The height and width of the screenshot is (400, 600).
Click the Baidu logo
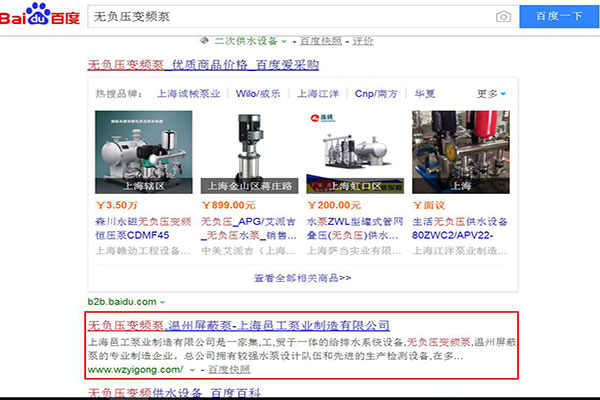40,14
